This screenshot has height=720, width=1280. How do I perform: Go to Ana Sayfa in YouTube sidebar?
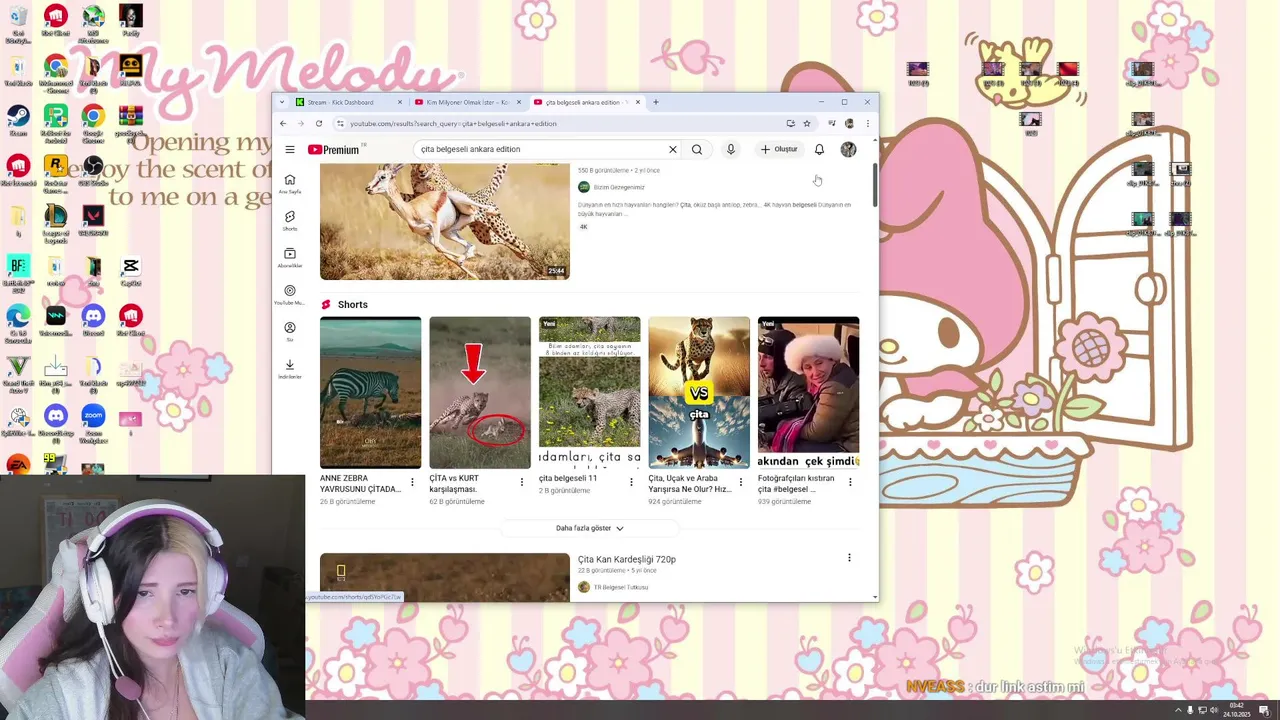290,184
